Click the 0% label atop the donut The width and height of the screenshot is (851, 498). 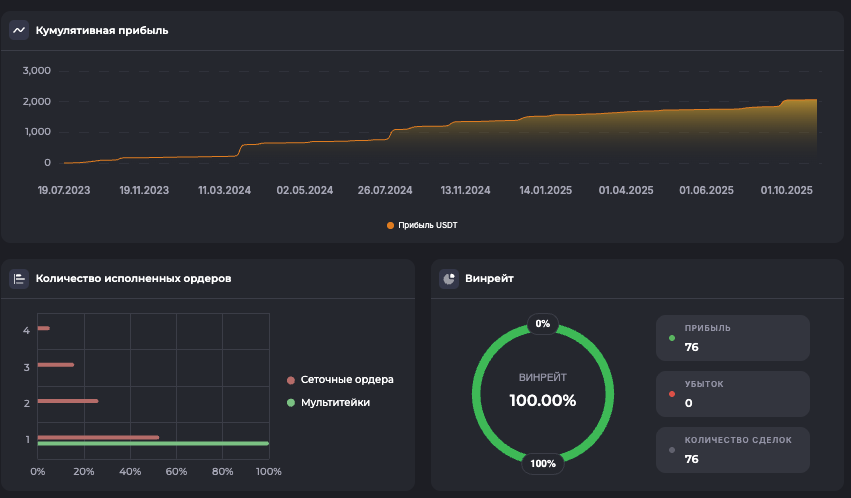[543, 324]
